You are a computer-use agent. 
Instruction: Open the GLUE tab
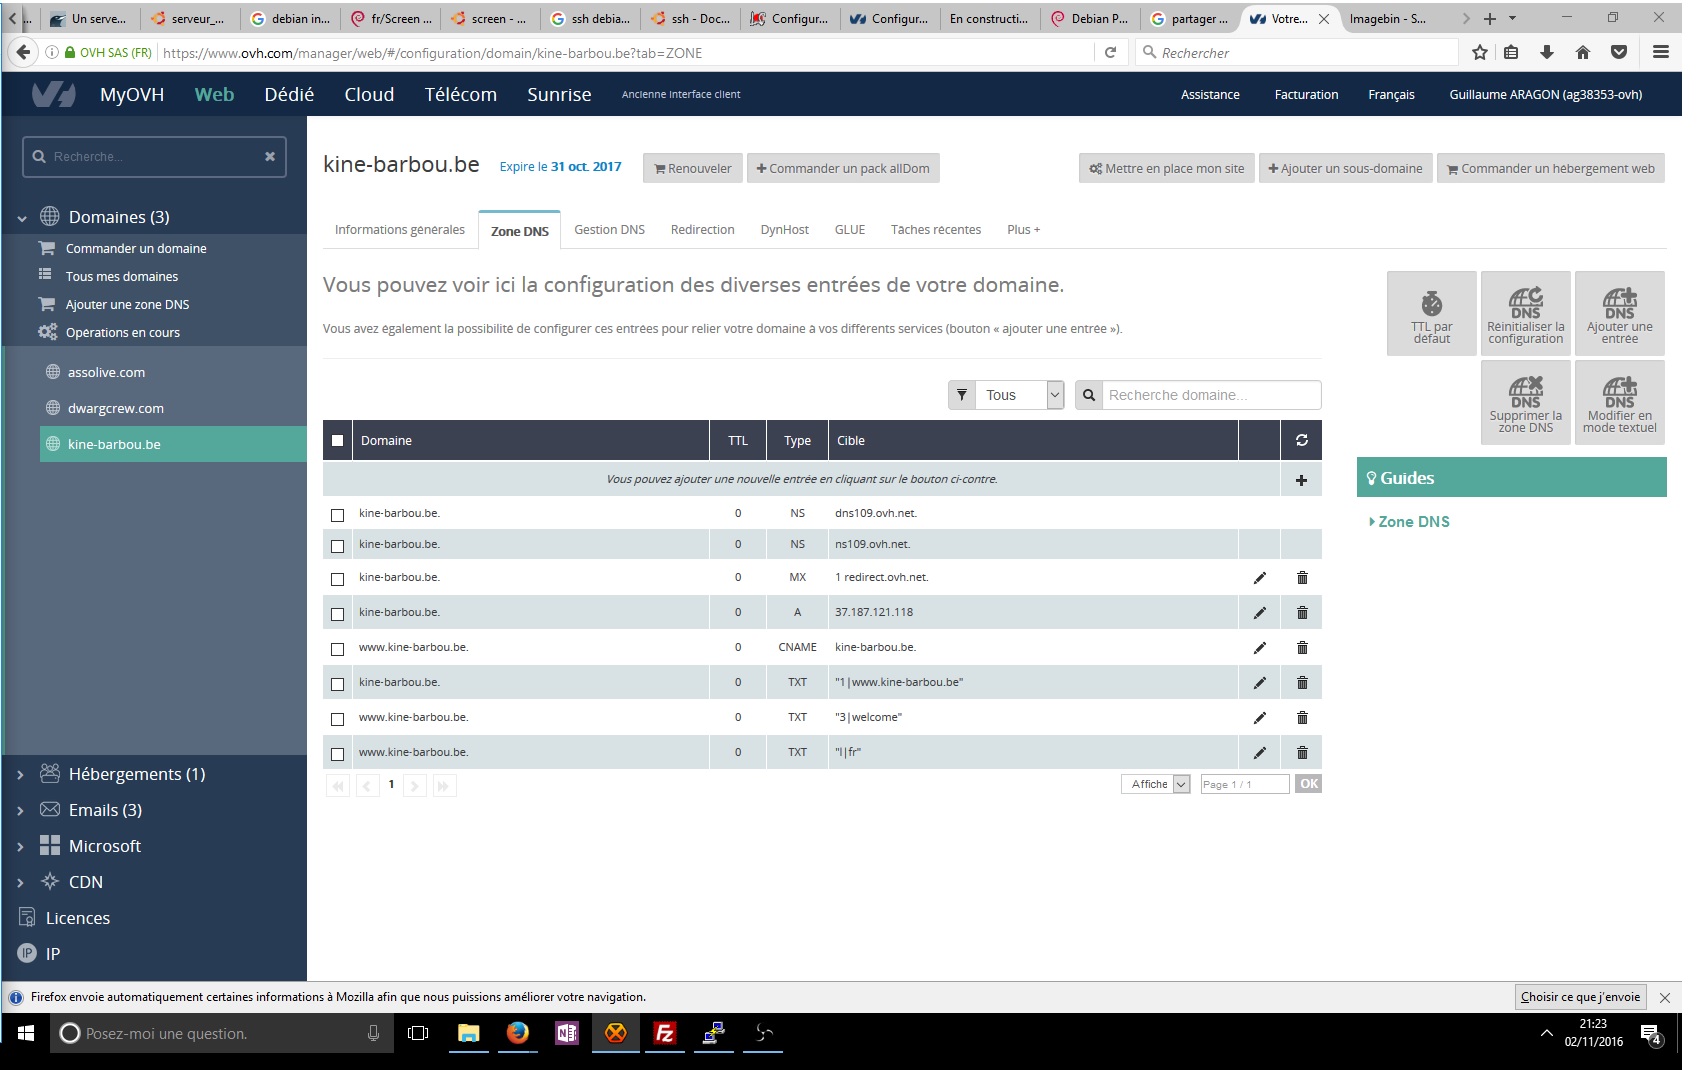[850, 230]
